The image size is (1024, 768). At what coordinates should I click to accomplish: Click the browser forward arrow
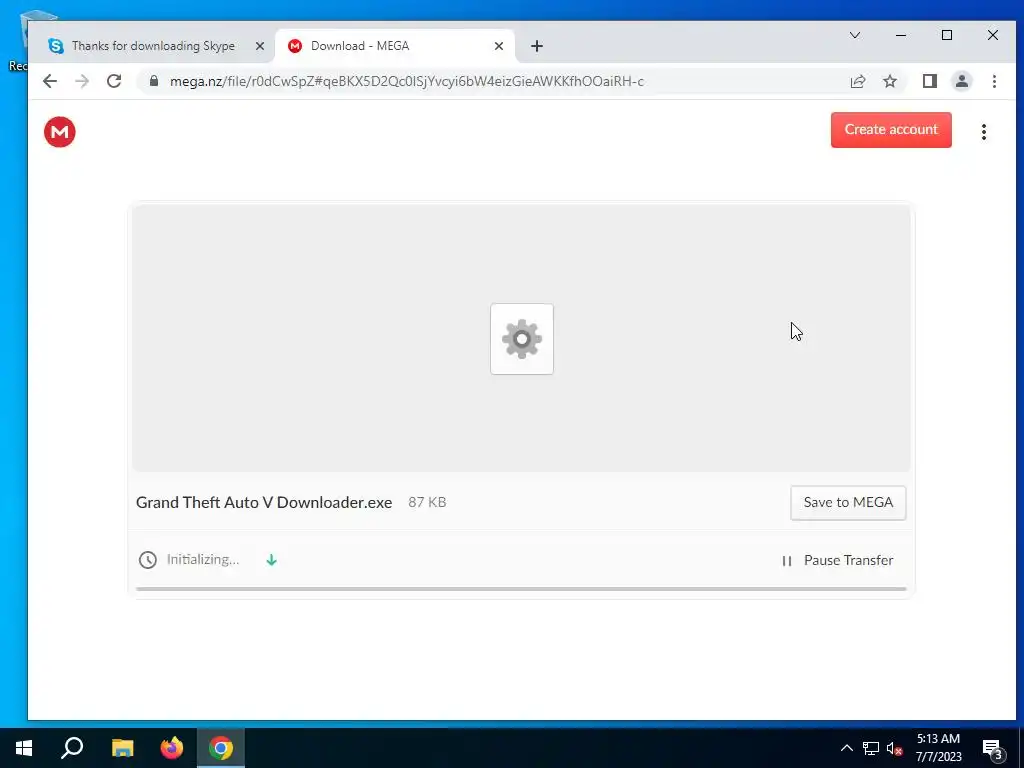82,81
